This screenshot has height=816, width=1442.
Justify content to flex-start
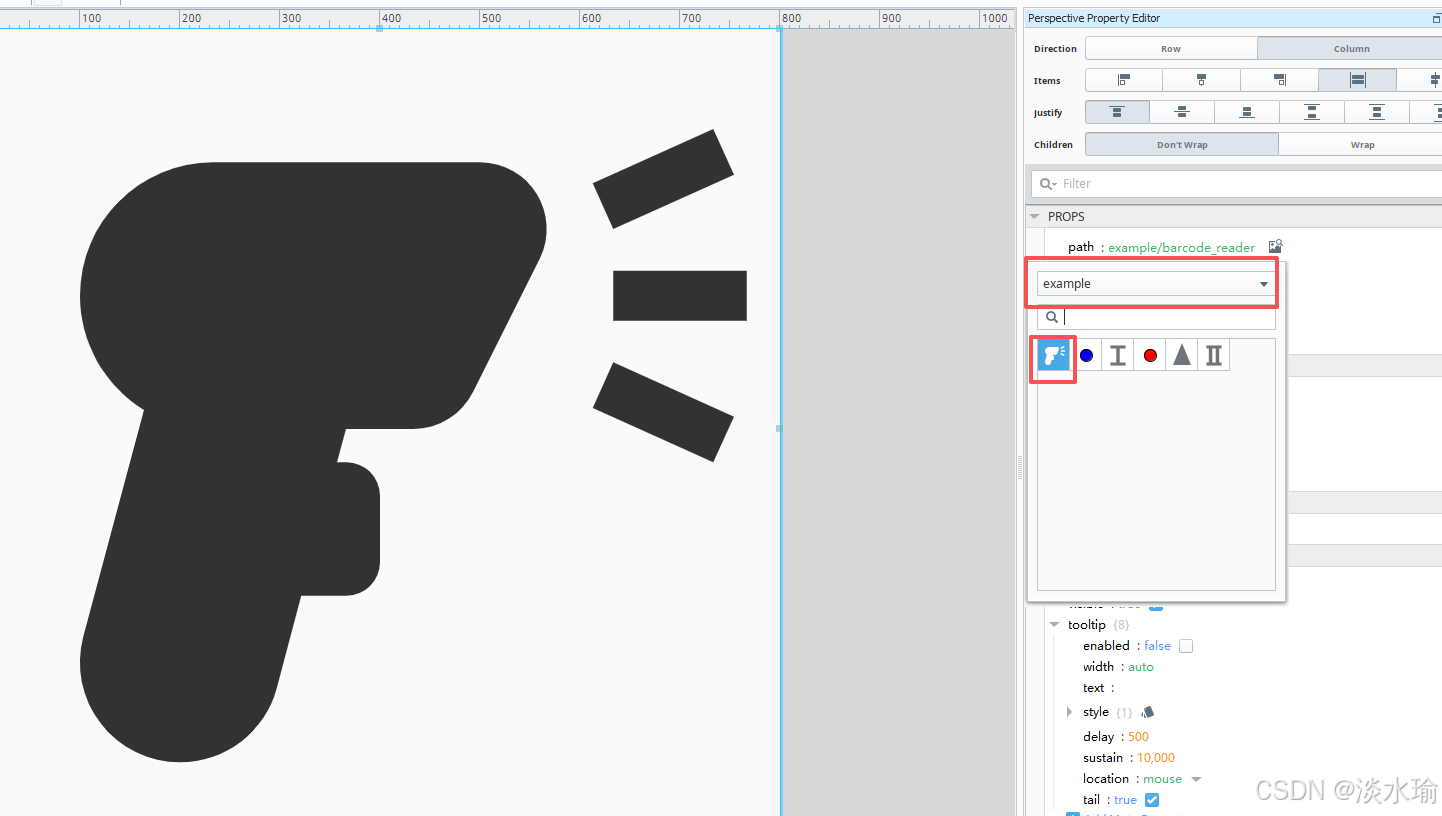[x=1117, y=112]
